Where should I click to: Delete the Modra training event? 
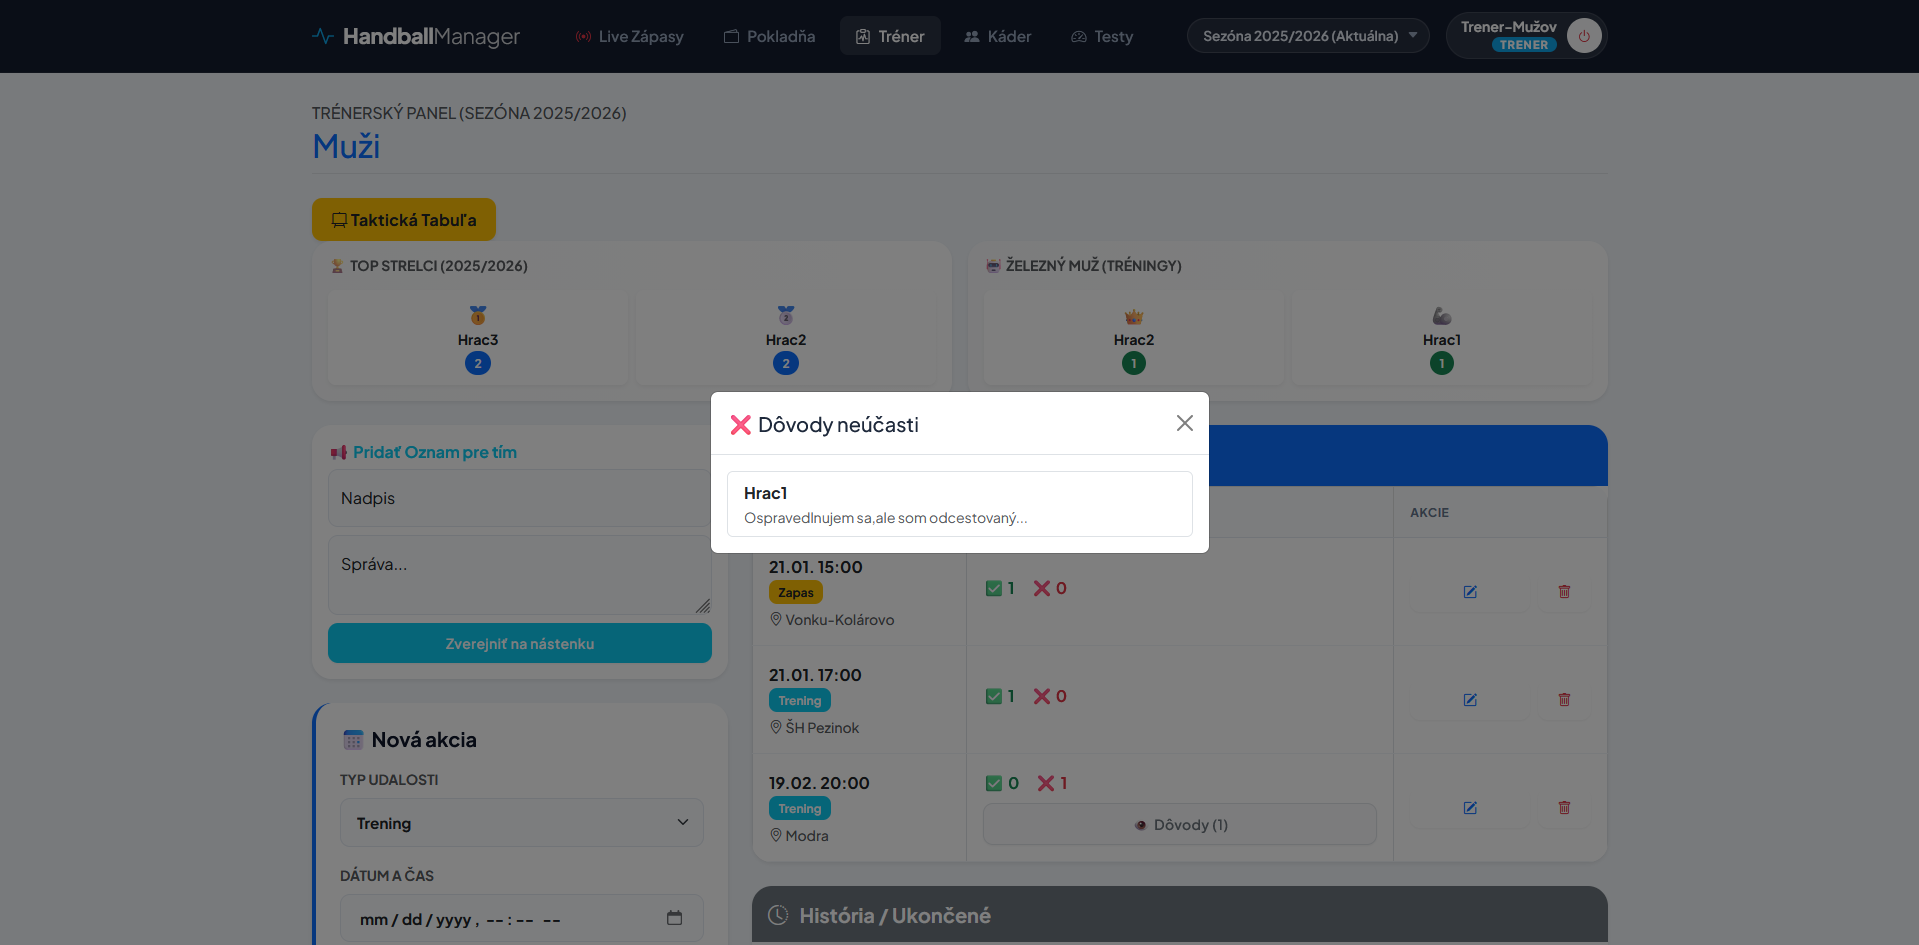coord(1563,808)
